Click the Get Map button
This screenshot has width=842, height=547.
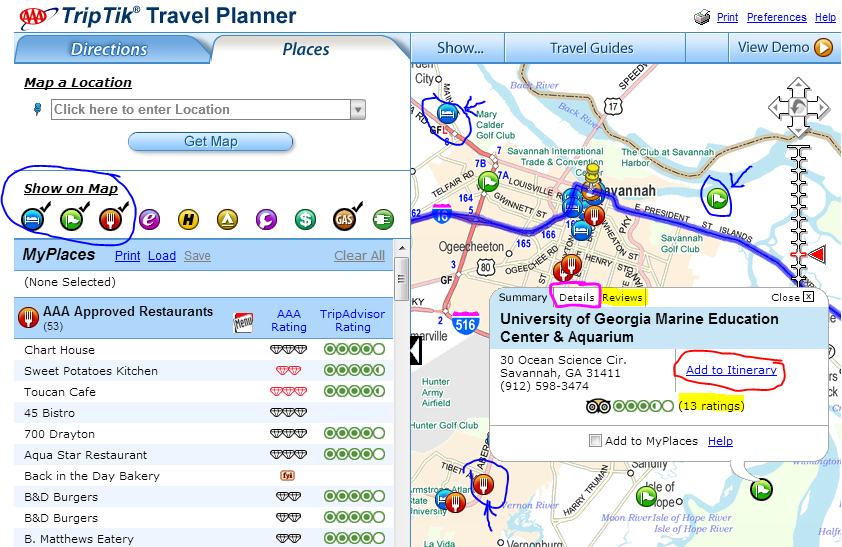tap(210, 142)
